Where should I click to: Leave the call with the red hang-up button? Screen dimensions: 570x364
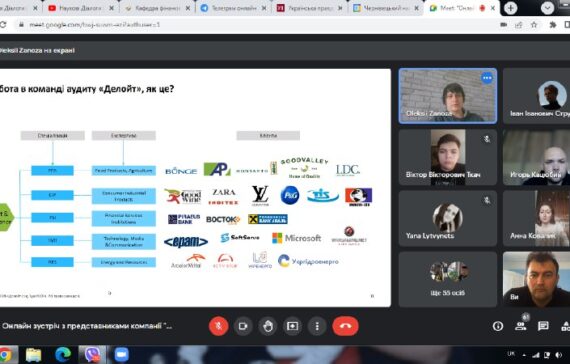click(345, 326)
